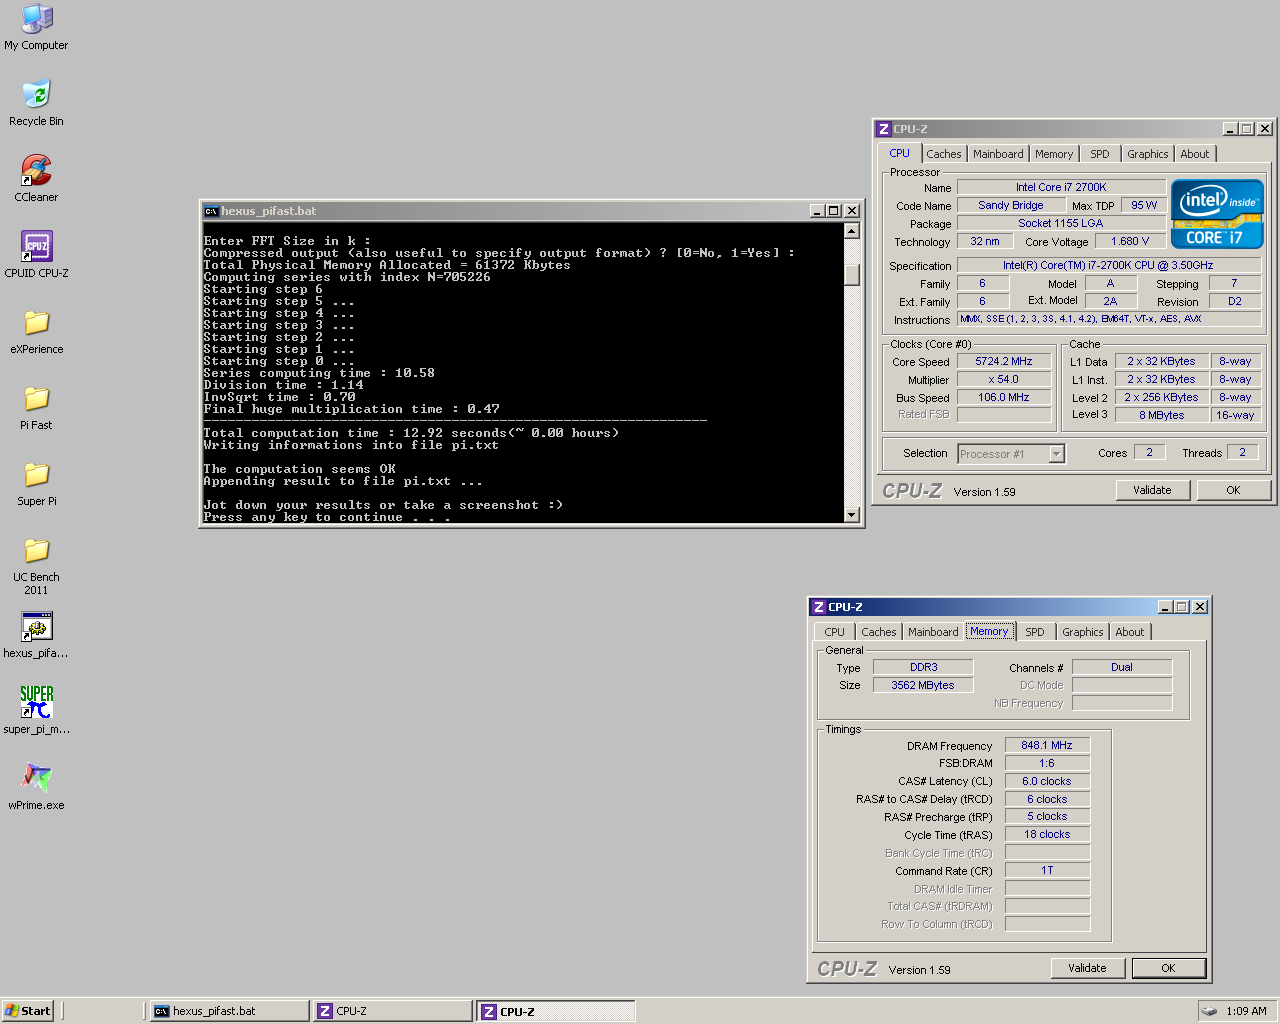Expand the Processor #1 selection dropdown
This screenshot has height=1024, width=1280.
pyautogui.click(x=1056, y=454)
